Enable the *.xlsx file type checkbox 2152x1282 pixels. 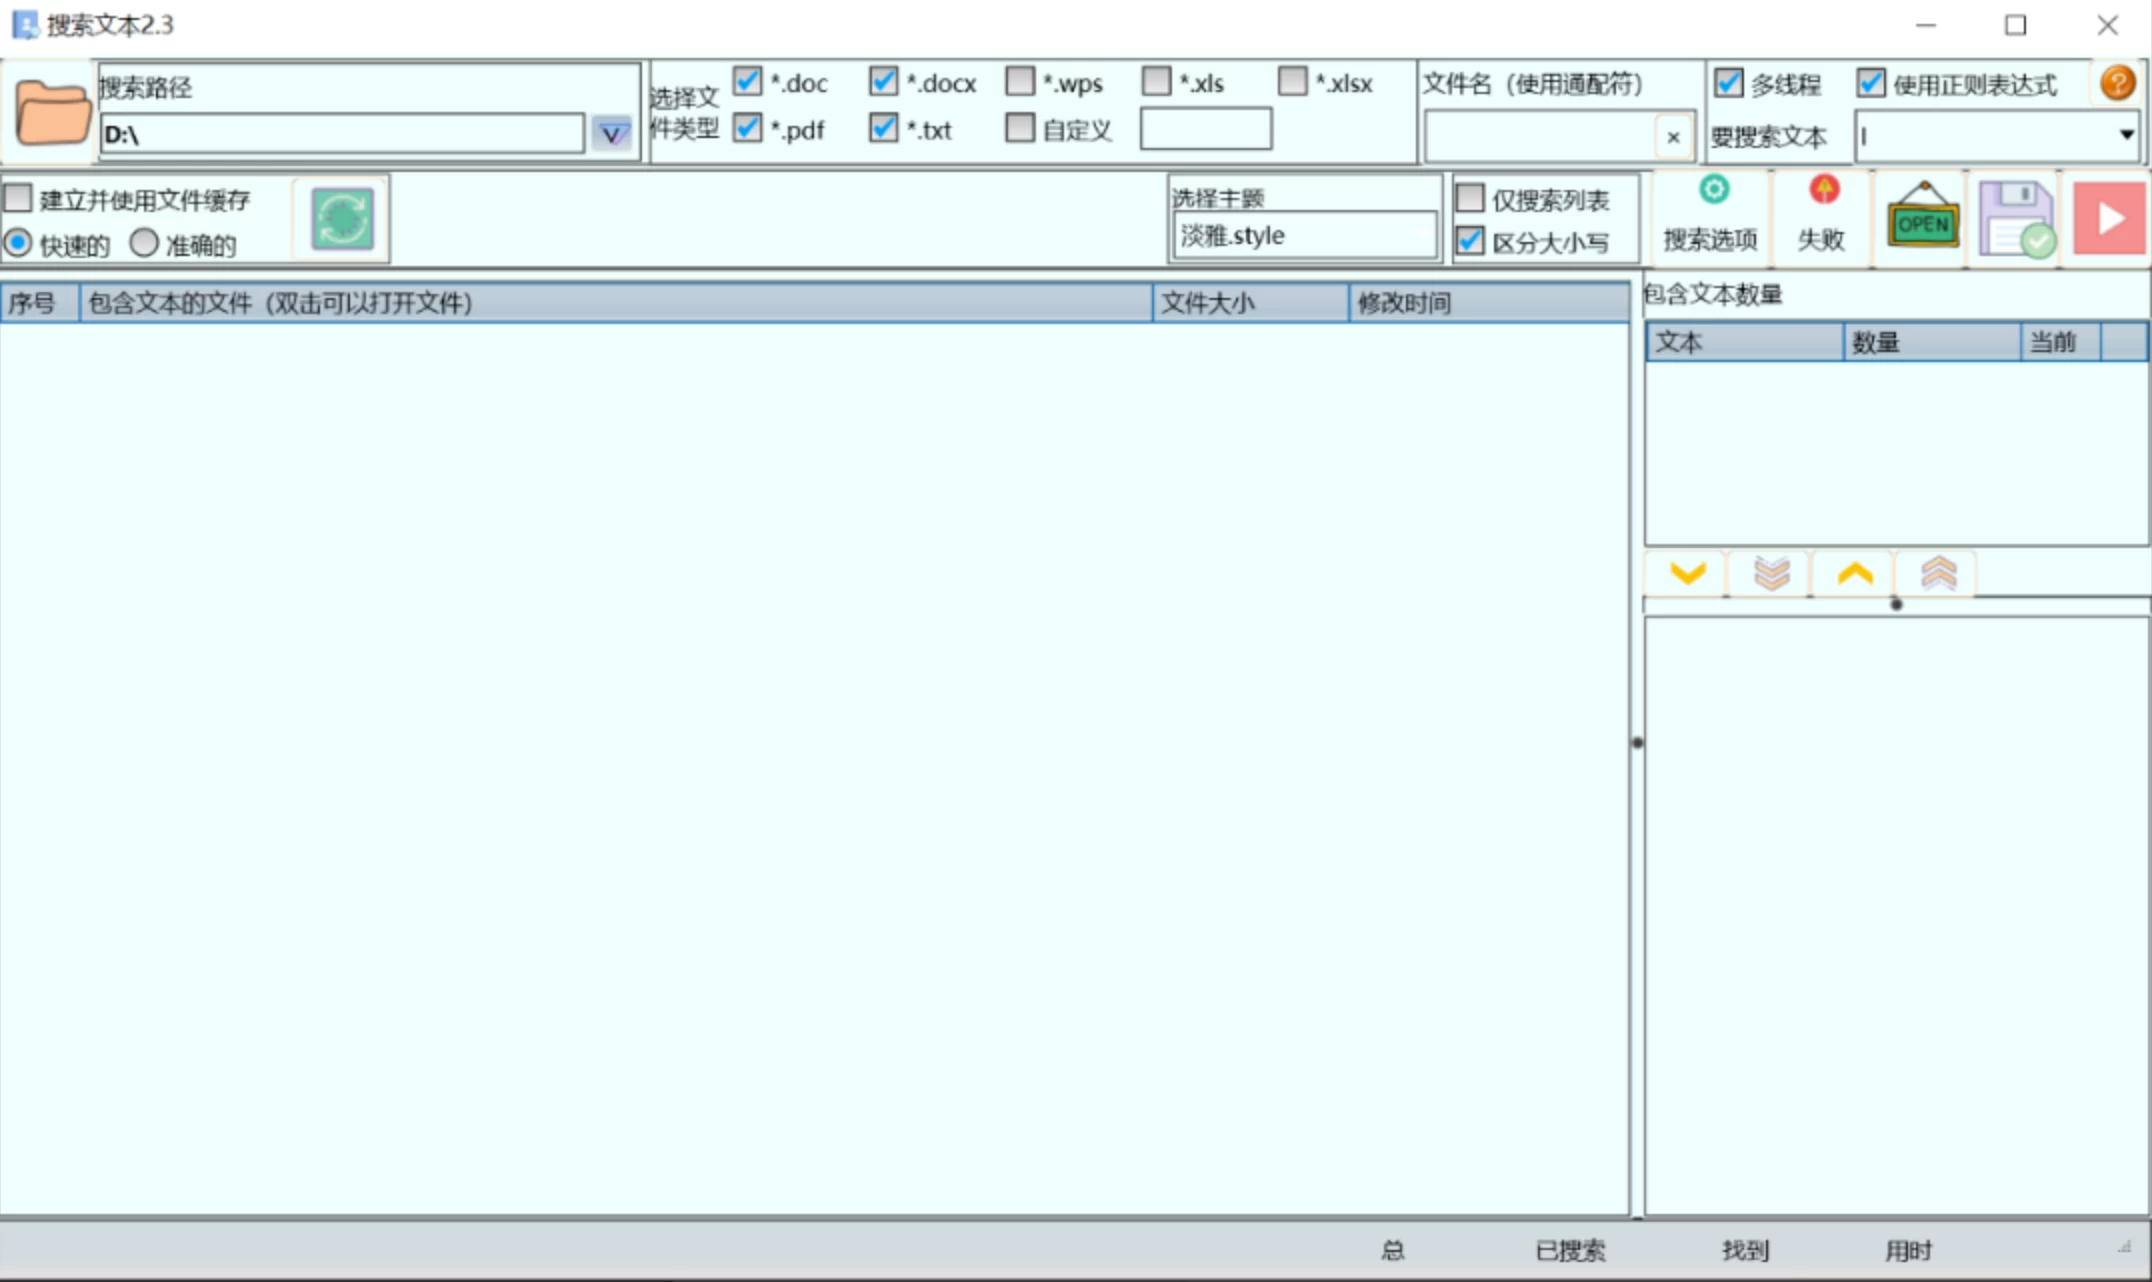[x=1293, y=82]
